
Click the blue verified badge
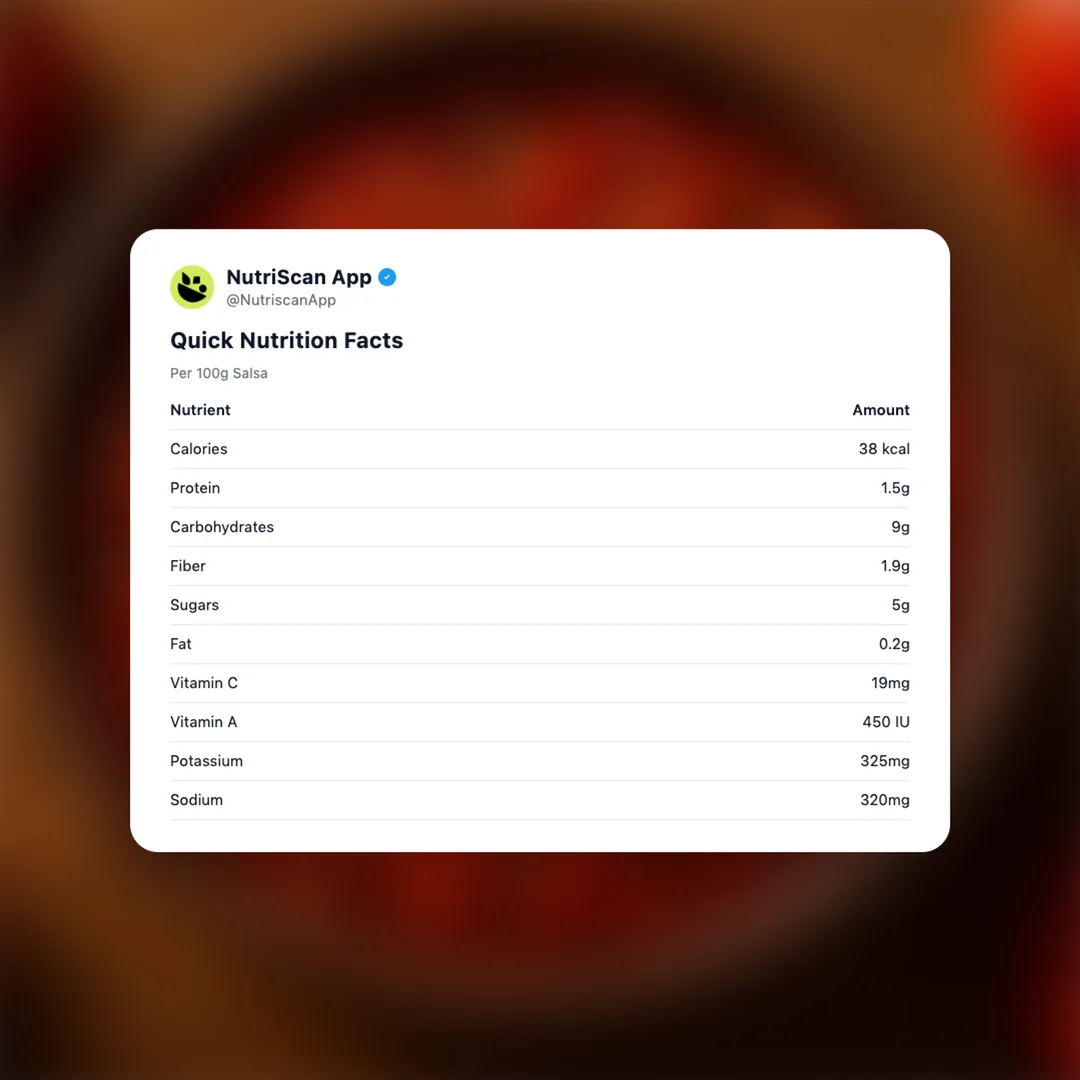[387, 277]
